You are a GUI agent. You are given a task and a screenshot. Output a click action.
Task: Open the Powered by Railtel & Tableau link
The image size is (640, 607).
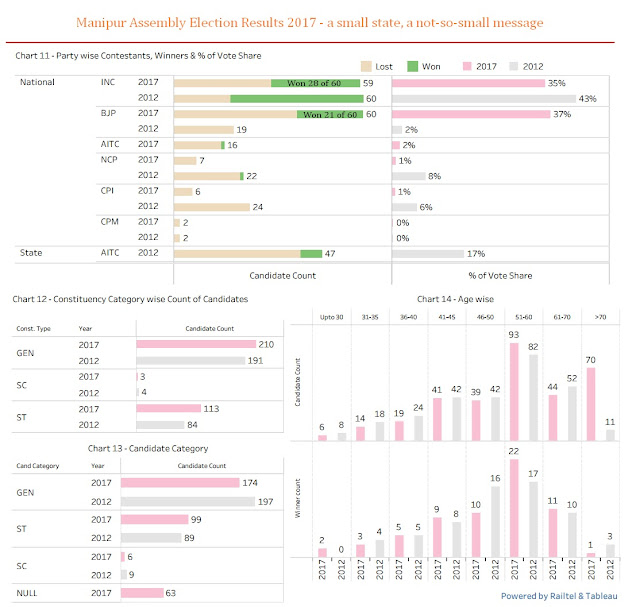pyautogui.click(x=559, y=596)
